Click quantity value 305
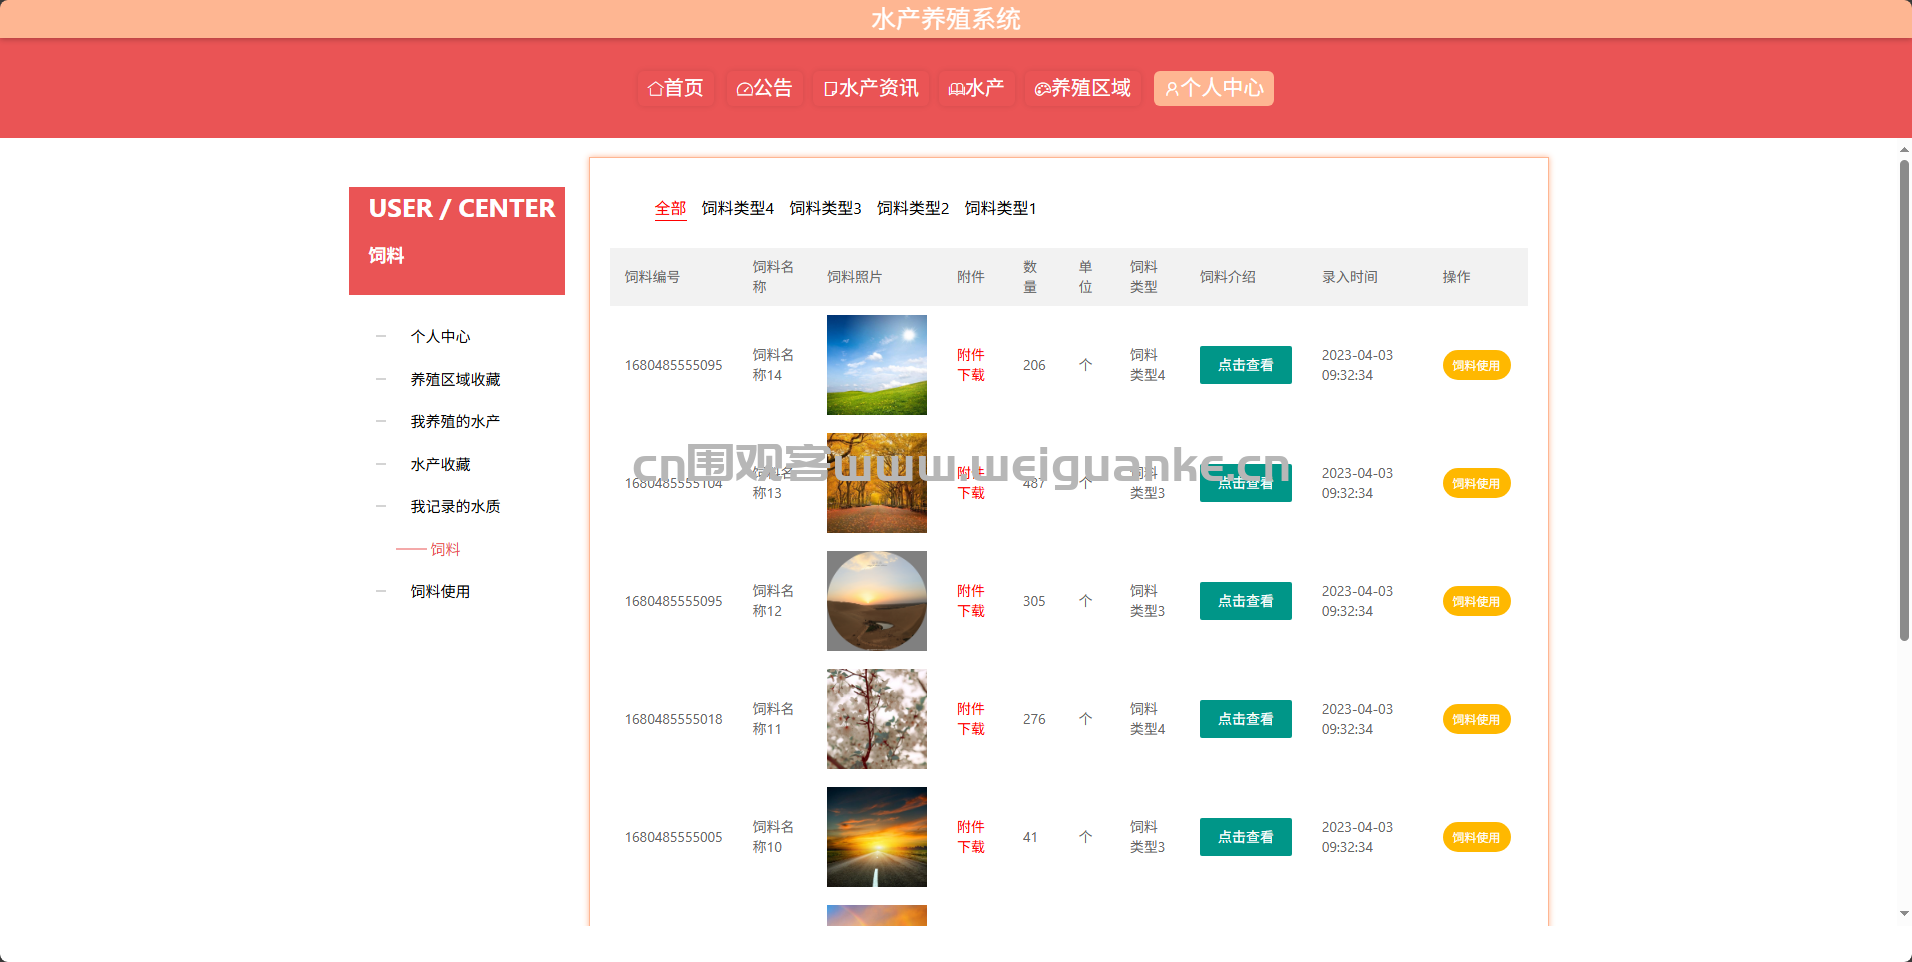The width and height of the screenshot is (1912, 962). coord(1034,601)
